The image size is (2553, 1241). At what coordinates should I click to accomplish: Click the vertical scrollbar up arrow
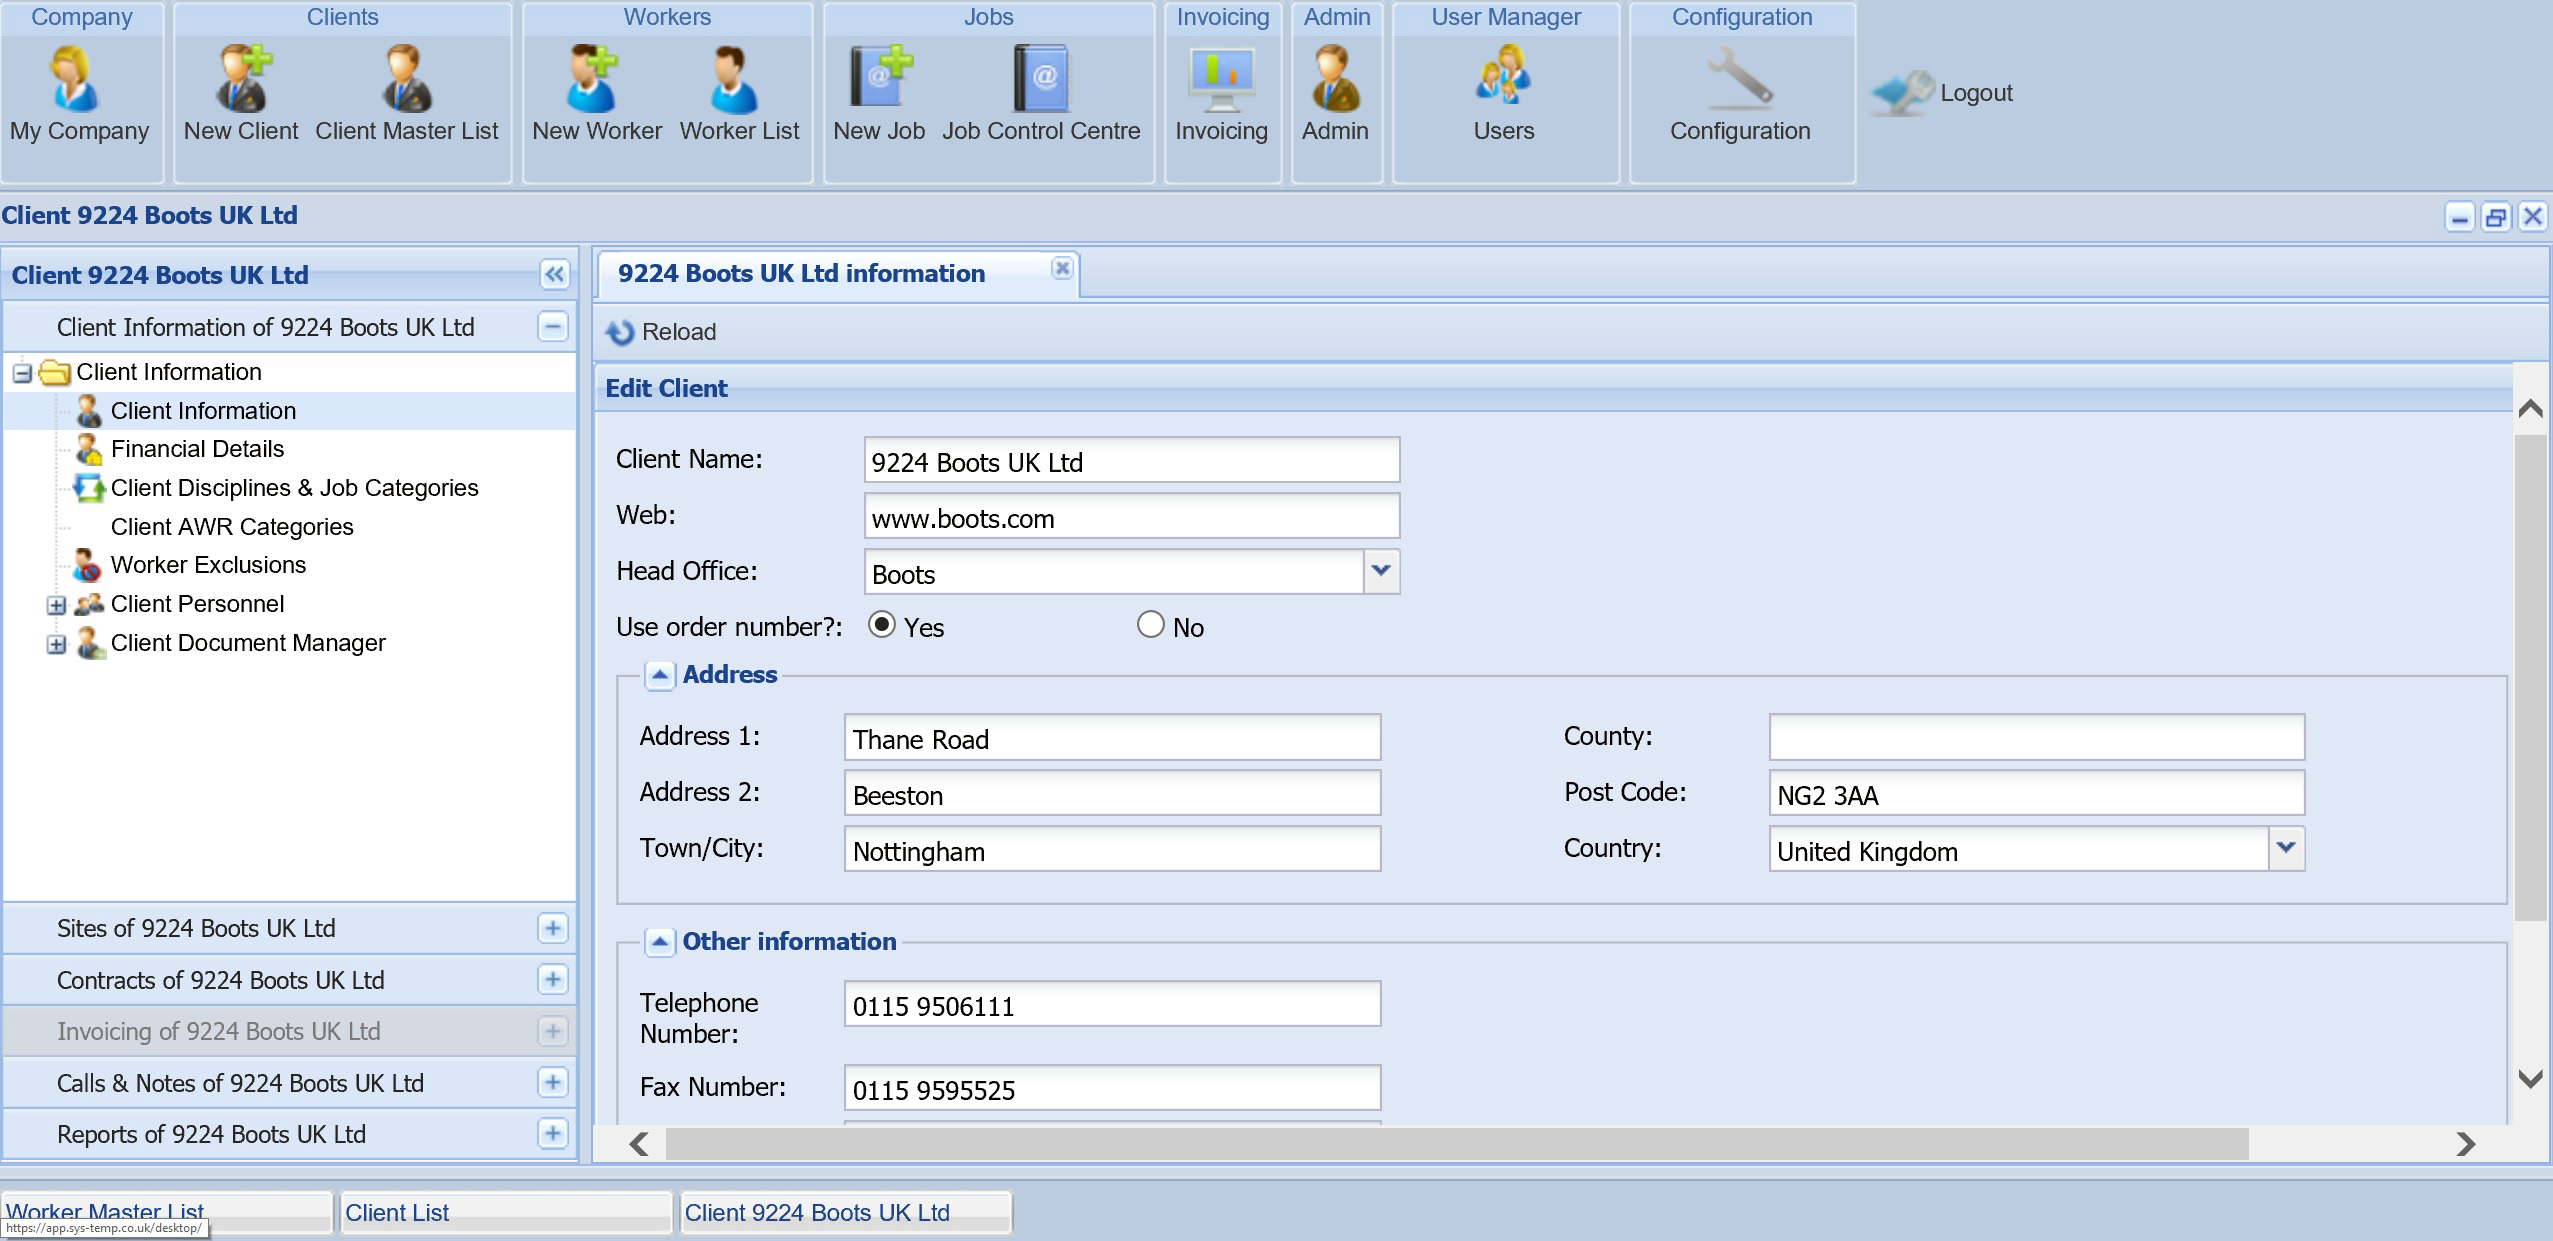point(2530,408)
